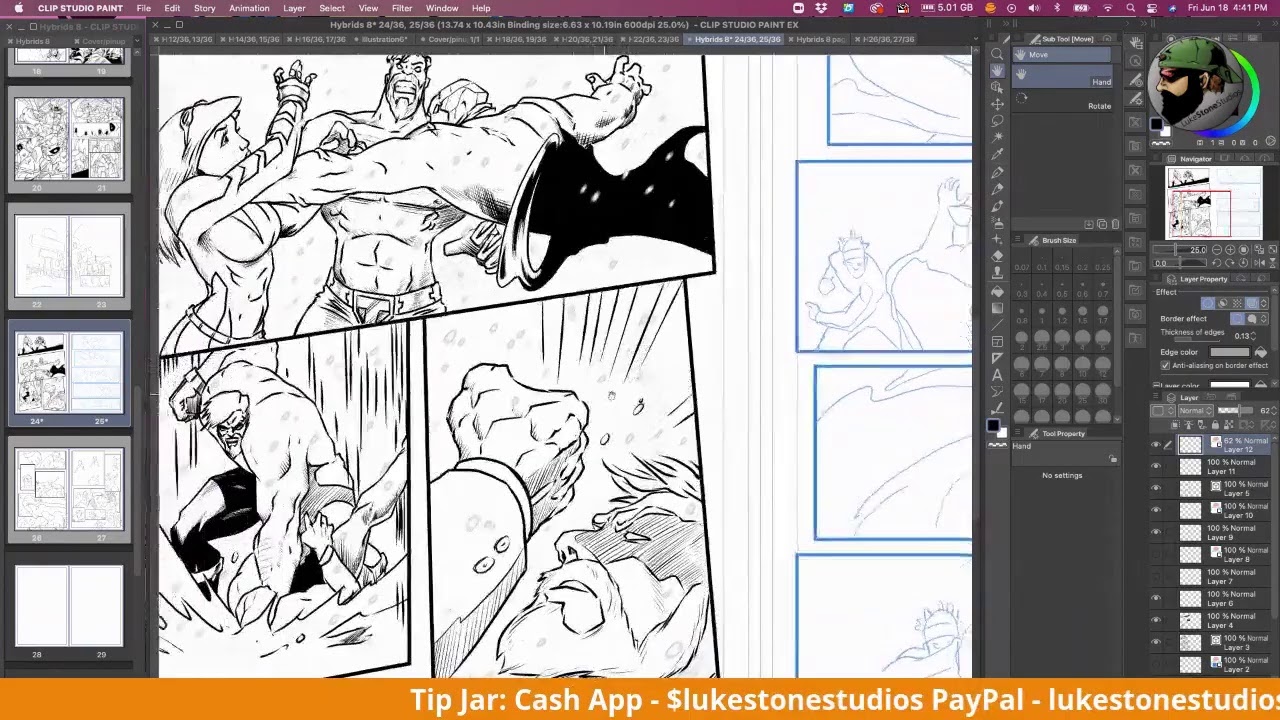Toggle visibility of Layer 6

tap(1156, 599)
